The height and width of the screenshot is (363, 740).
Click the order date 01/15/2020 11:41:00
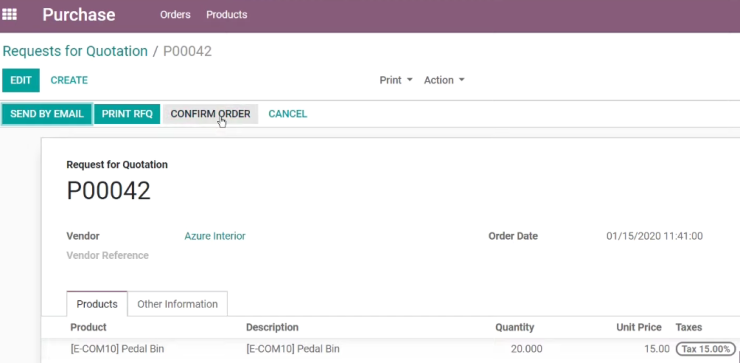pyautogui.click(x=654, y=236)
